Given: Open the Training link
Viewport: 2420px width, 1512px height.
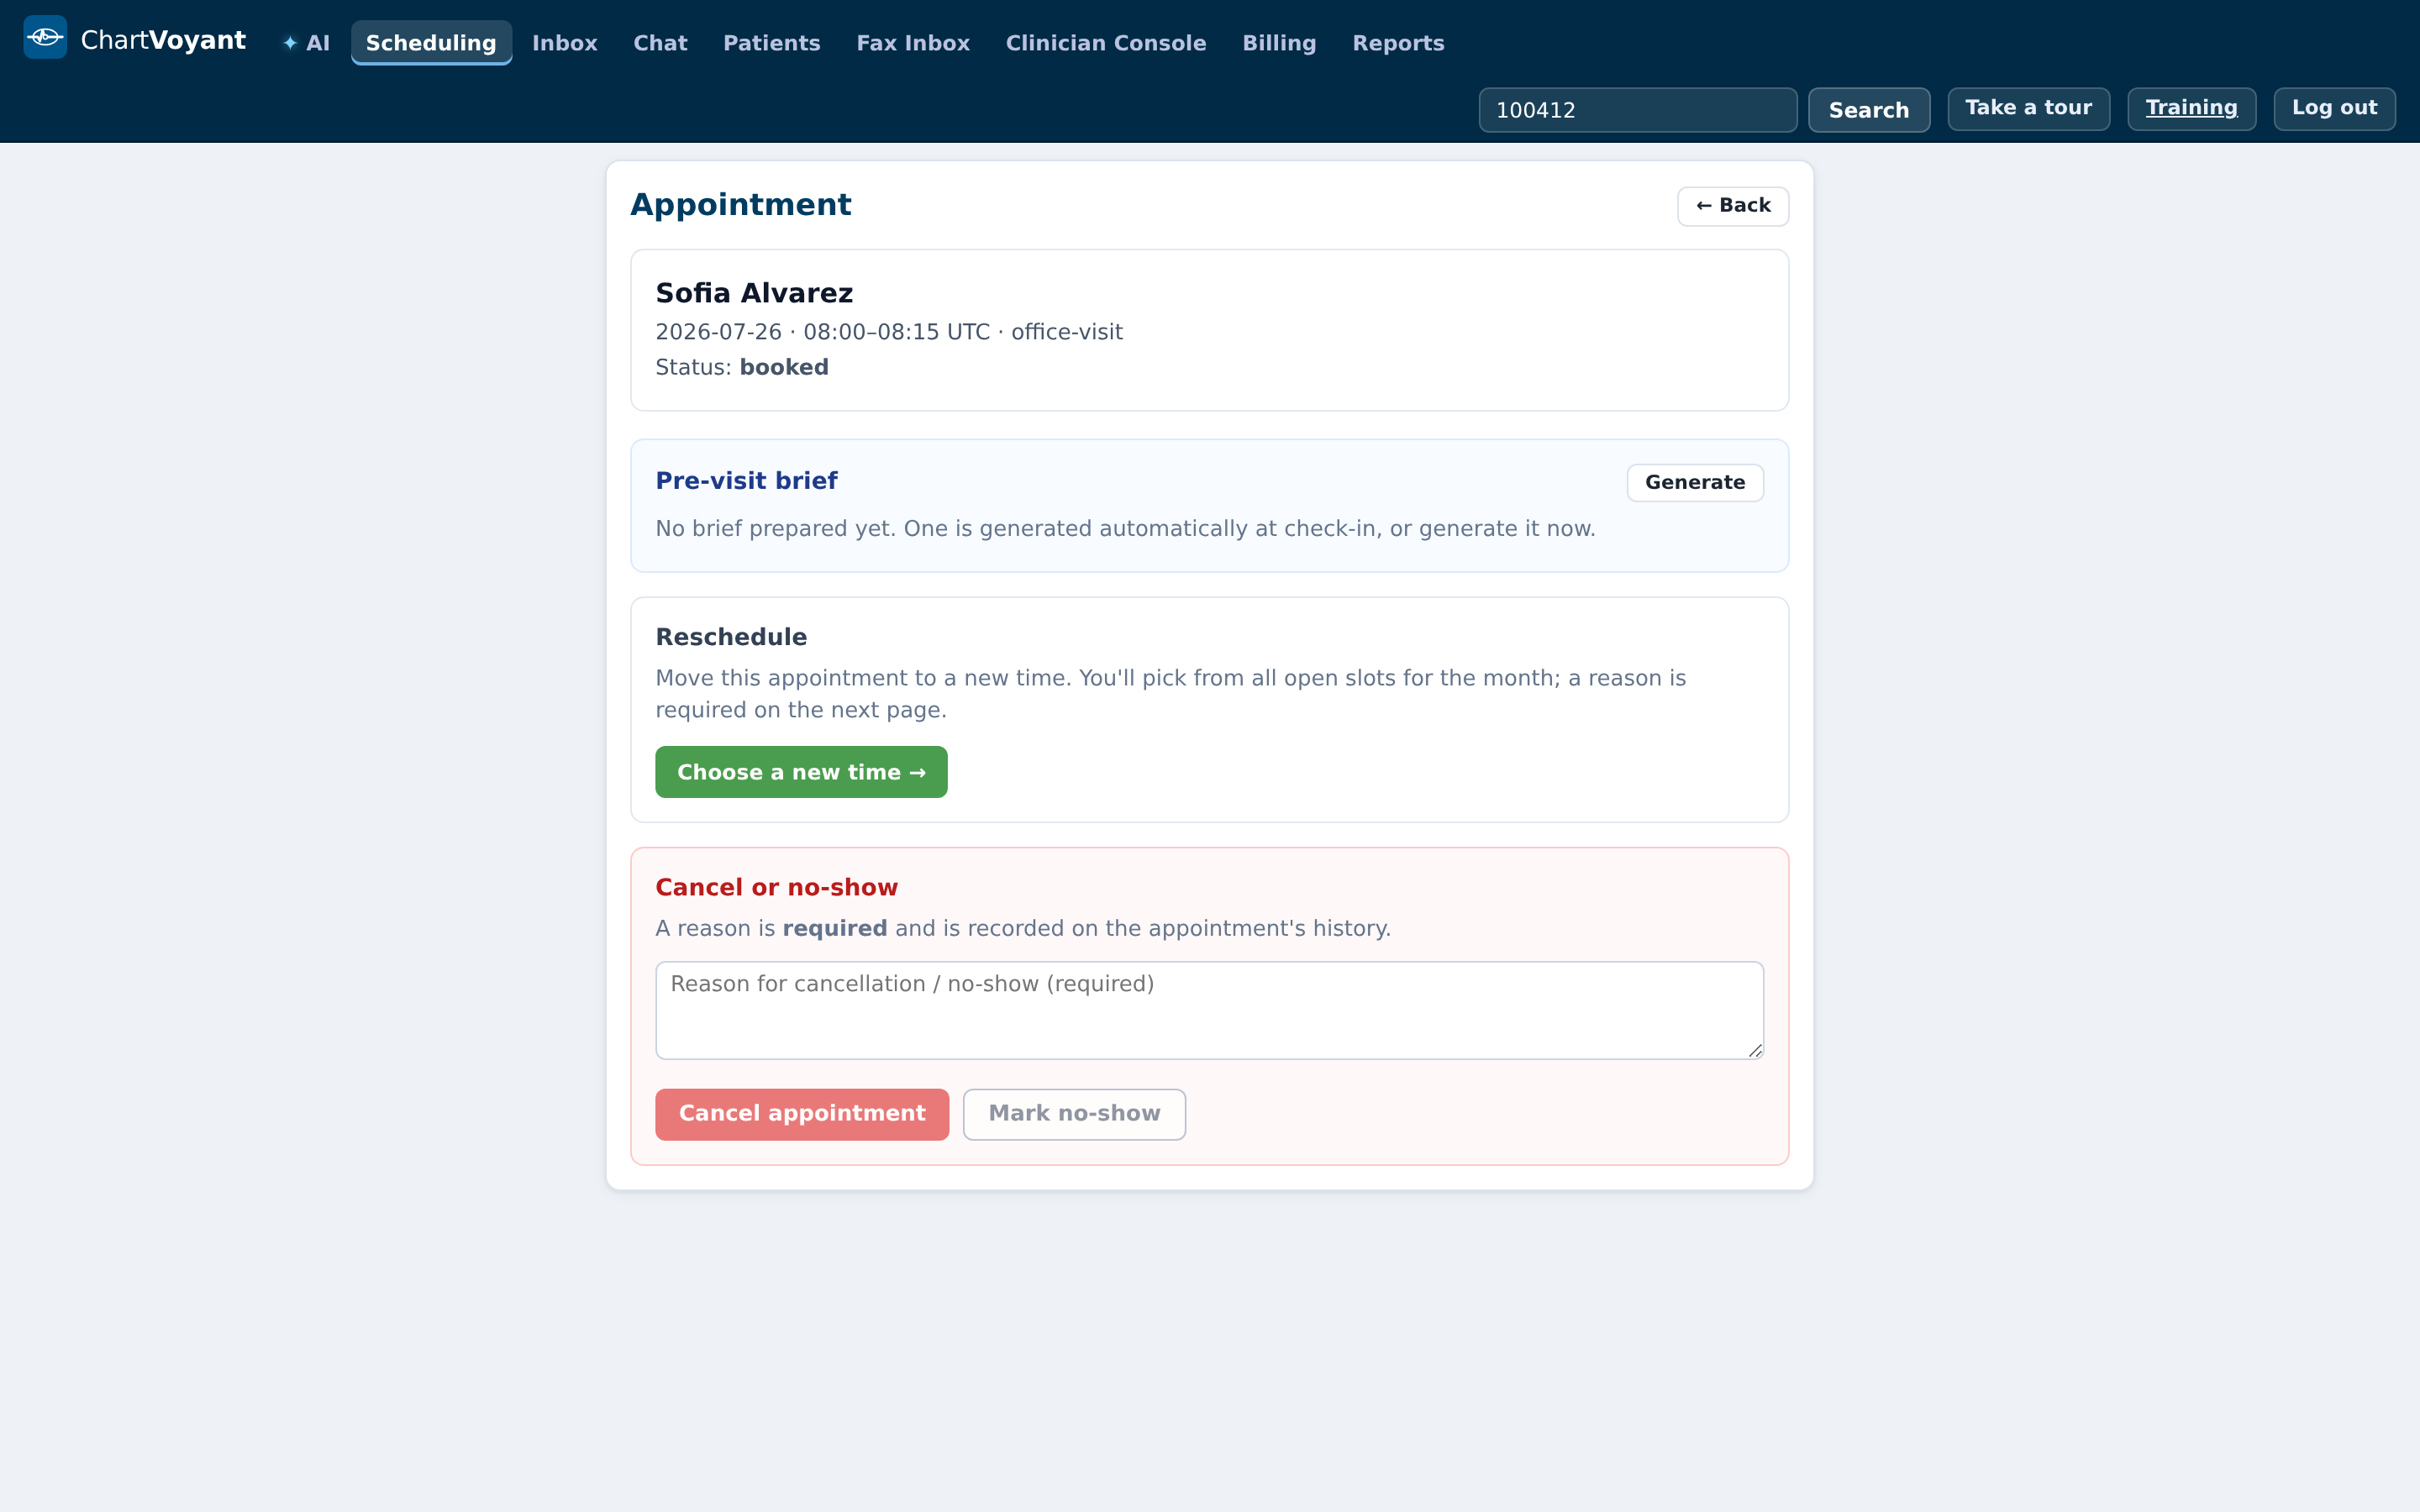Looking at the screenshot, I should (2191, 108).
